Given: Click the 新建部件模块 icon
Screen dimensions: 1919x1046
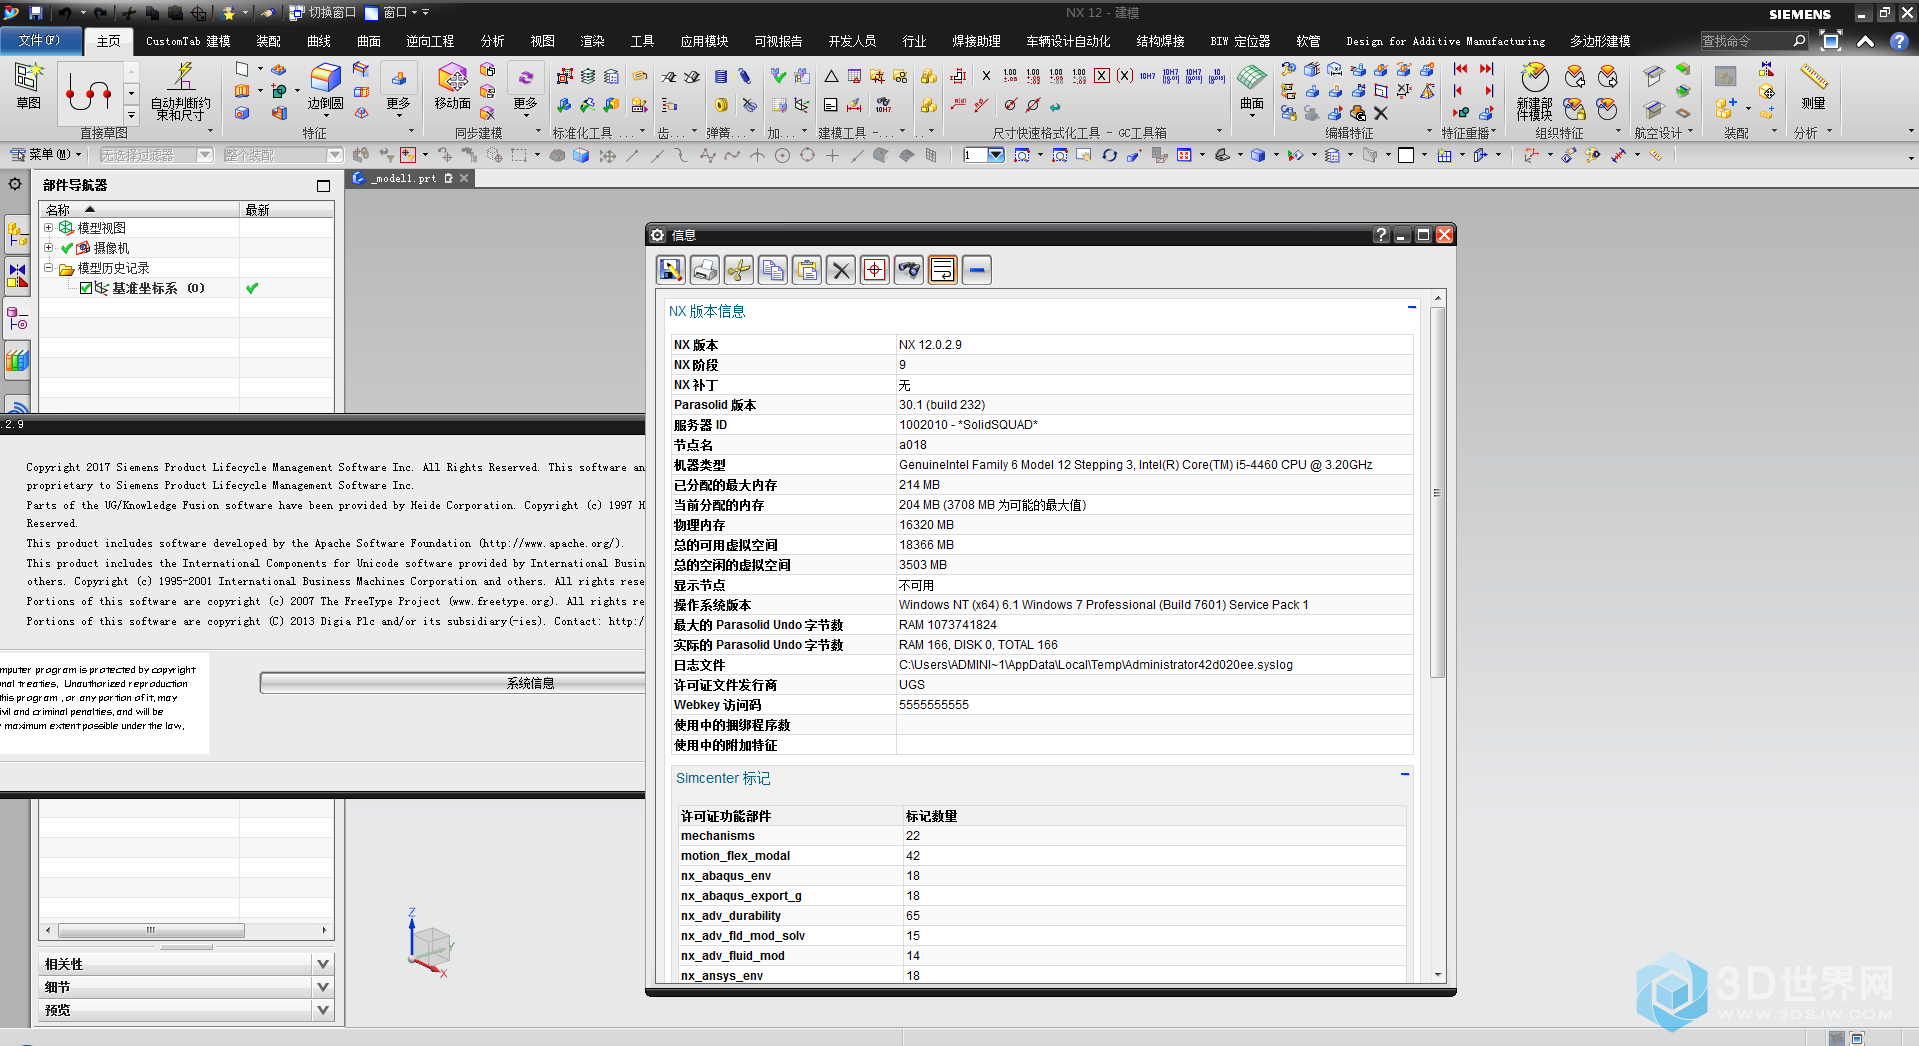Looking at the screenshot, I should click(x=1534, y=92).
